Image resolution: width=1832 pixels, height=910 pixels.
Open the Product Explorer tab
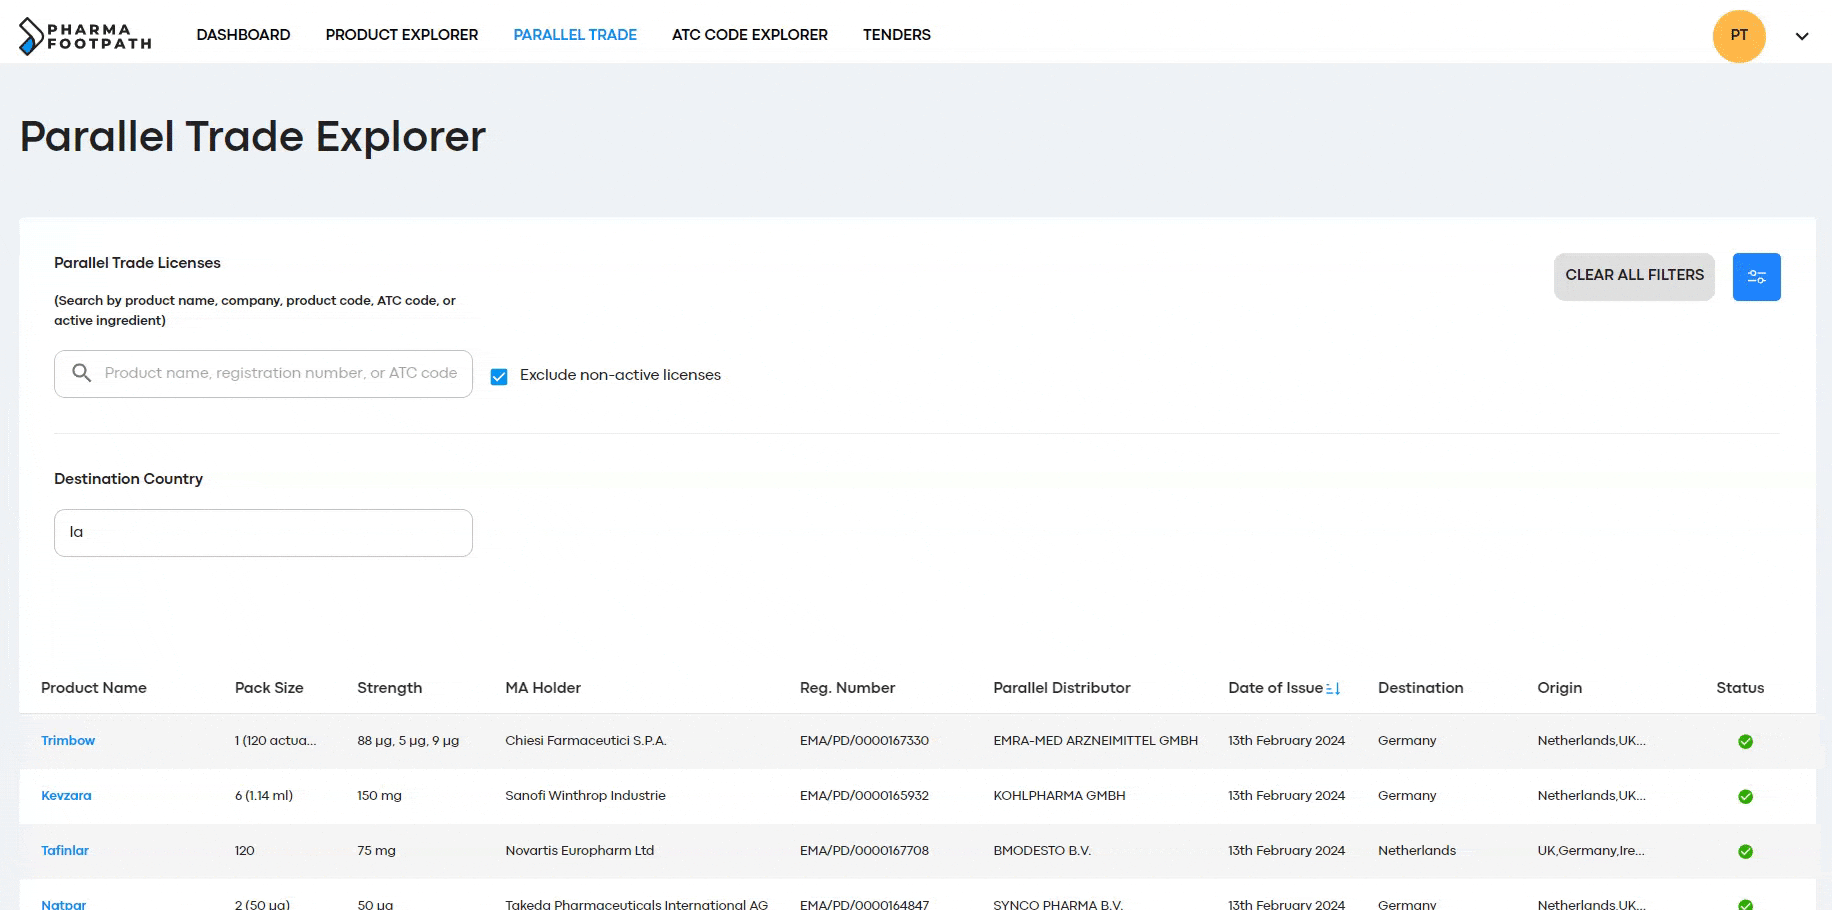click(x=402, y=35)
